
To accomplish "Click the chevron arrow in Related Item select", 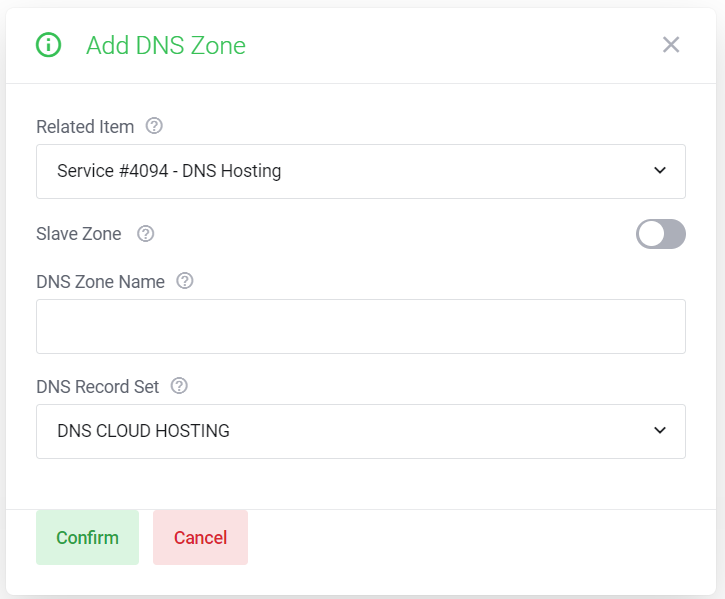I will tap(660, 171).
